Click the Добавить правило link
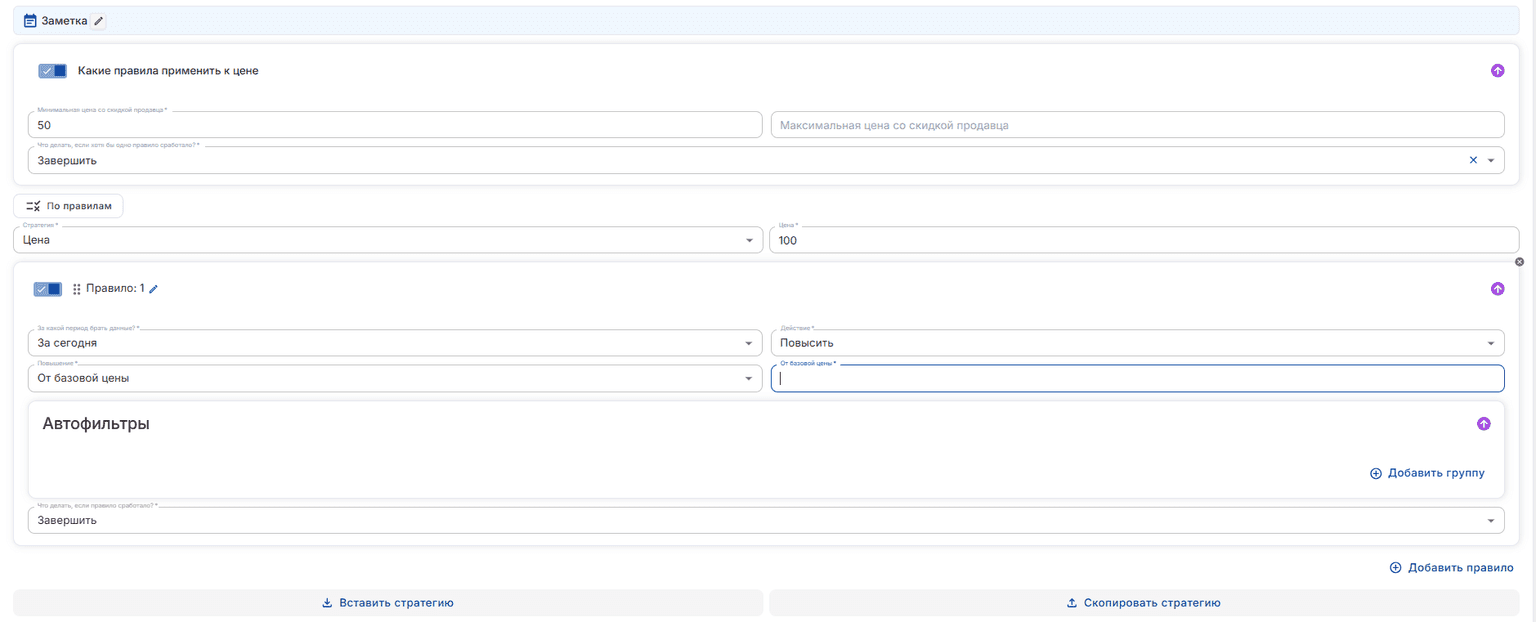Viewport: 1536px width, 622px height. coord(1451,567)
